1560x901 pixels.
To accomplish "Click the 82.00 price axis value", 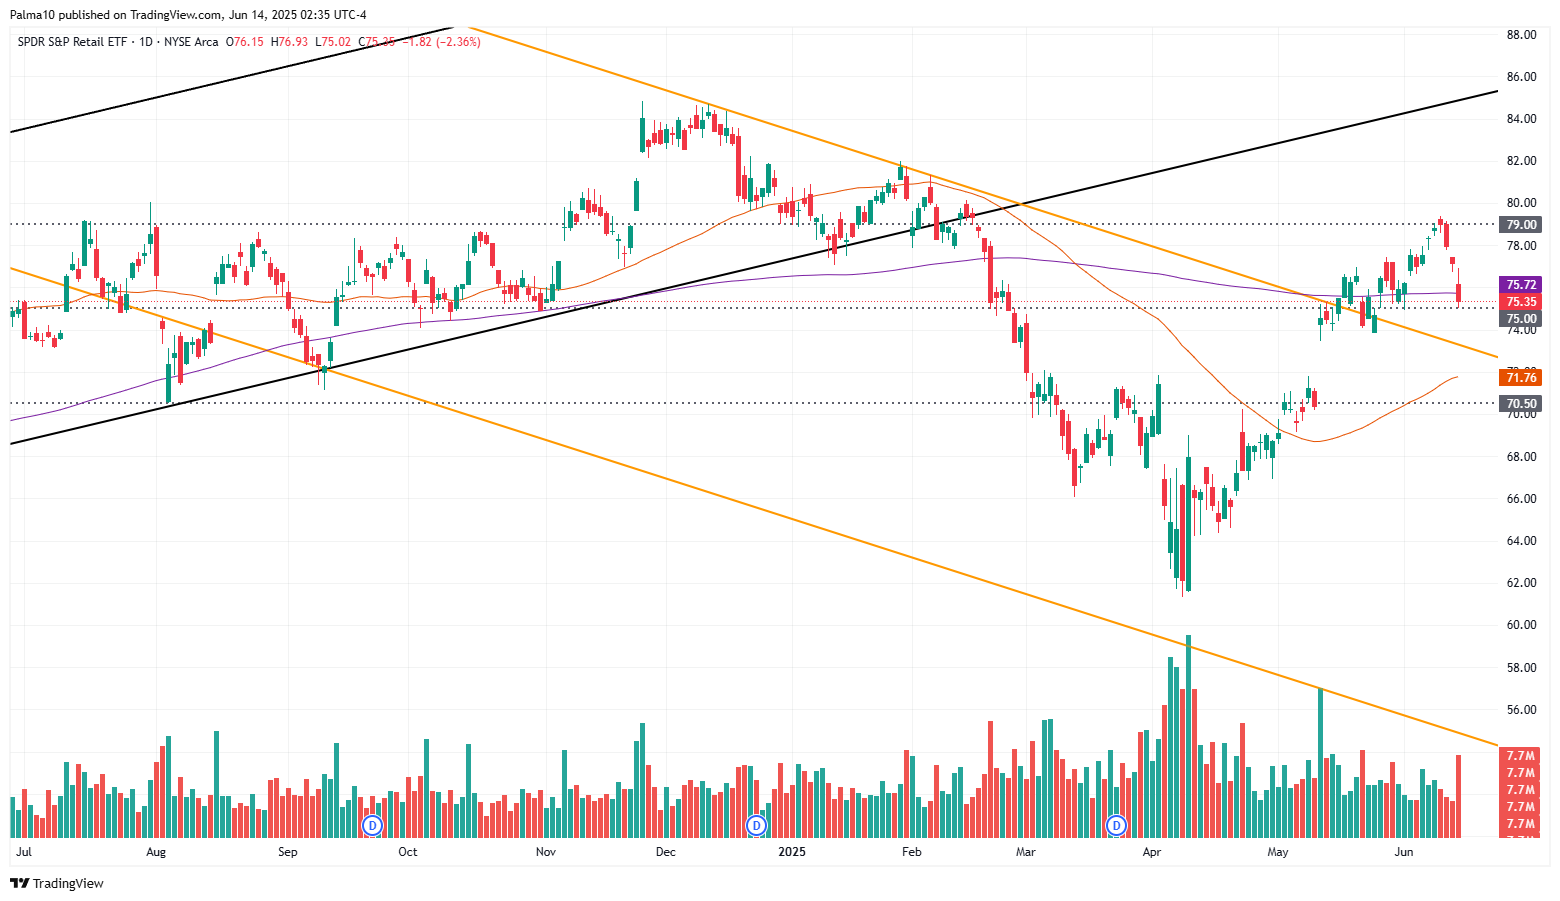I will coord(1521,161).
